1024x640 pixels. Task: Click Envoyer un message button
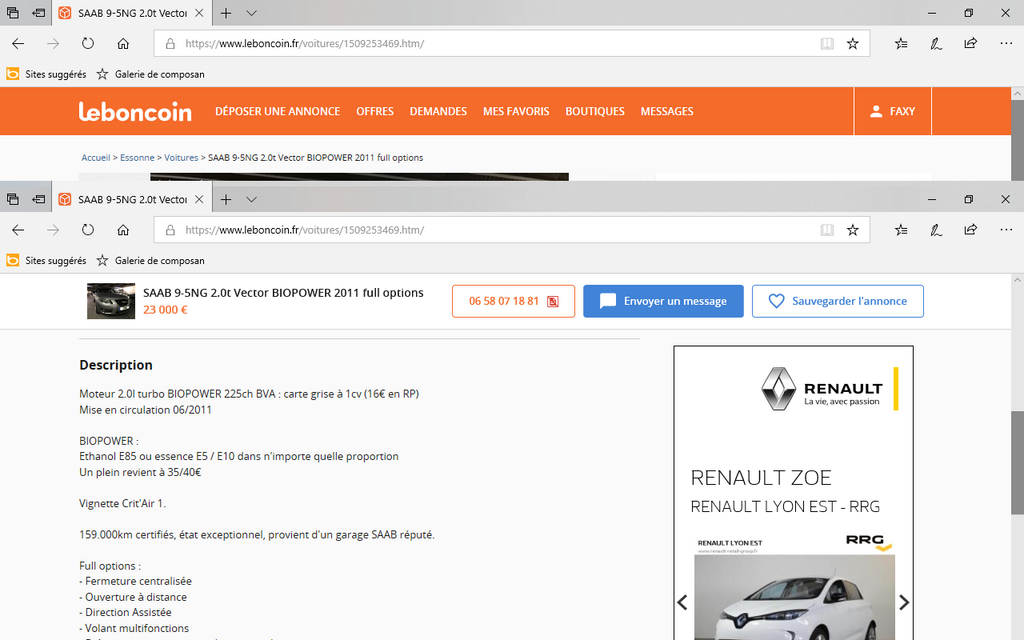pyautogui.click(x=663, y=301)
